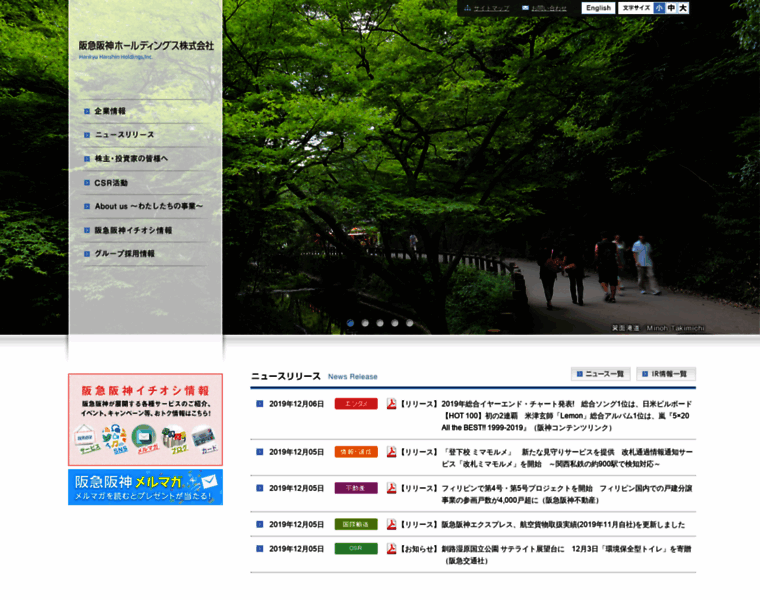
Task: Open ニュースリリース sidebar menu item
Action: 125,135
